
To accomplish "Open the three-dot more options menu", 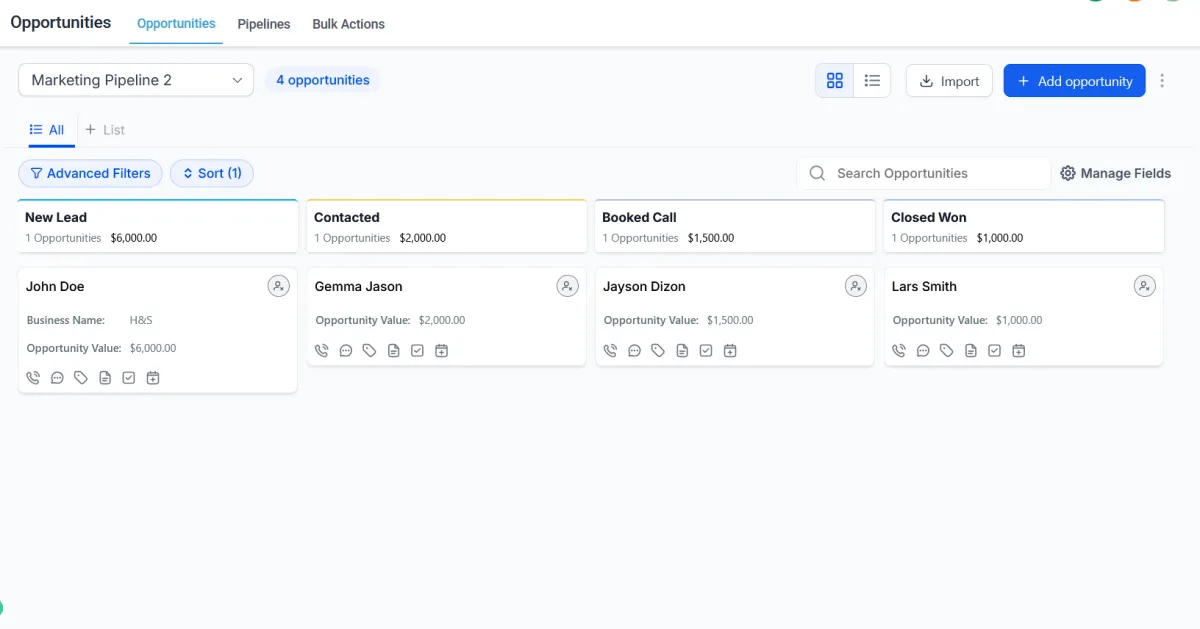I will click(x=1162, y=81).
